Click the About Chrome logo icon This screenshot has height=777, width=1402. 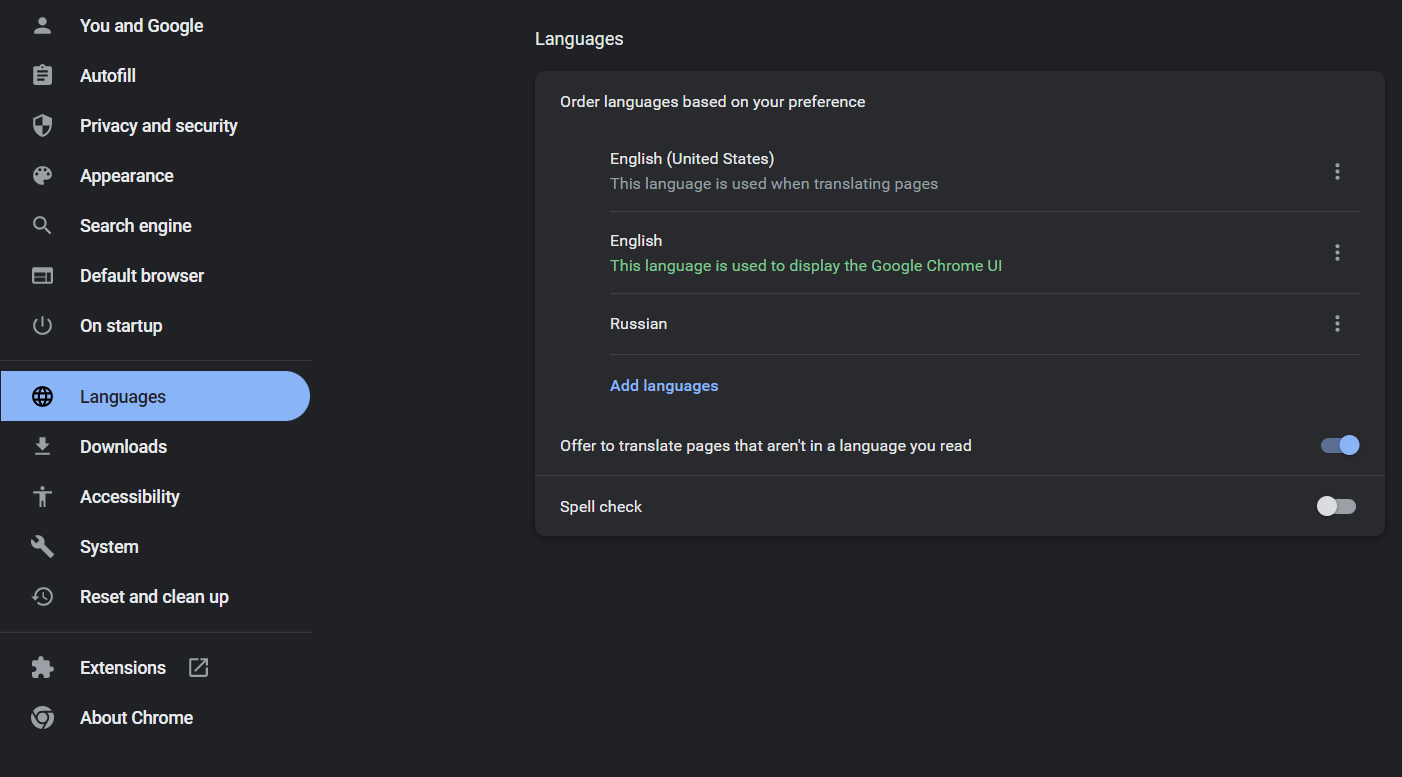click(42, 717)
